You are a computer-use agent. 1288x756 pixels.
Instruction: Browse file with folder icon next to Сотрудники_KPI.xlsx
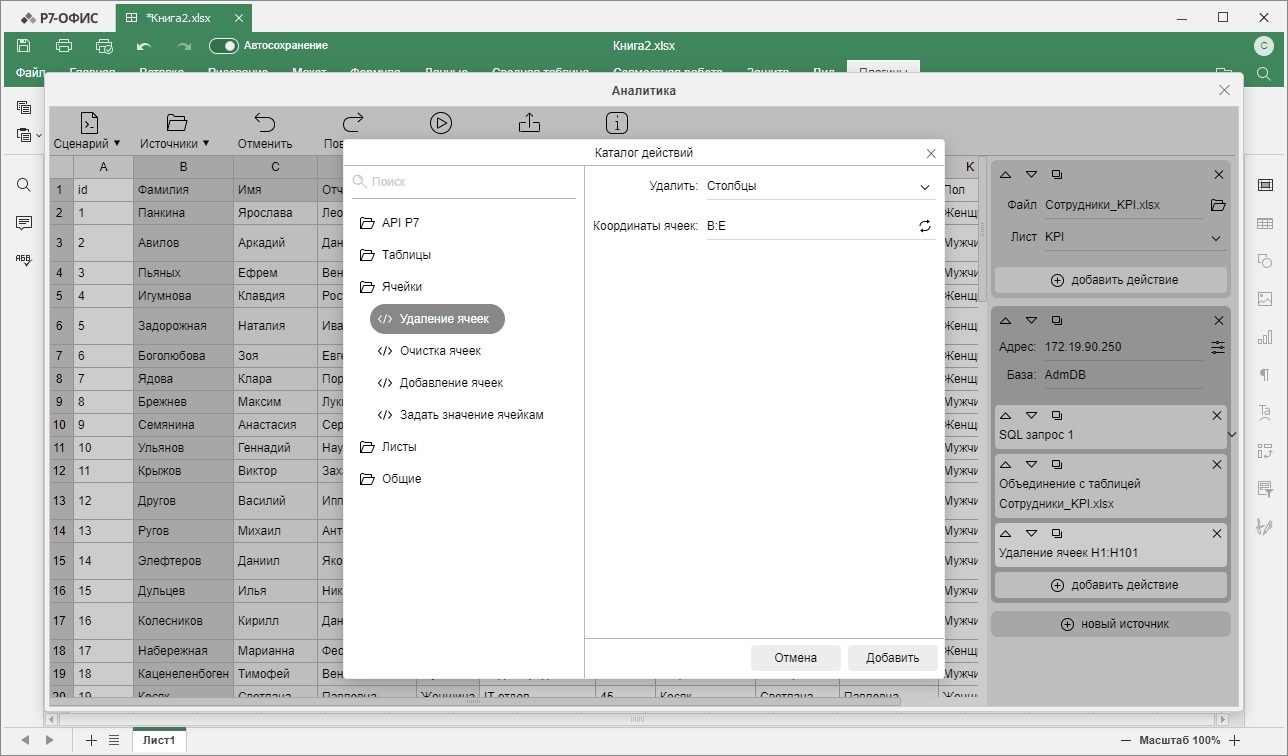point(1217,205)
